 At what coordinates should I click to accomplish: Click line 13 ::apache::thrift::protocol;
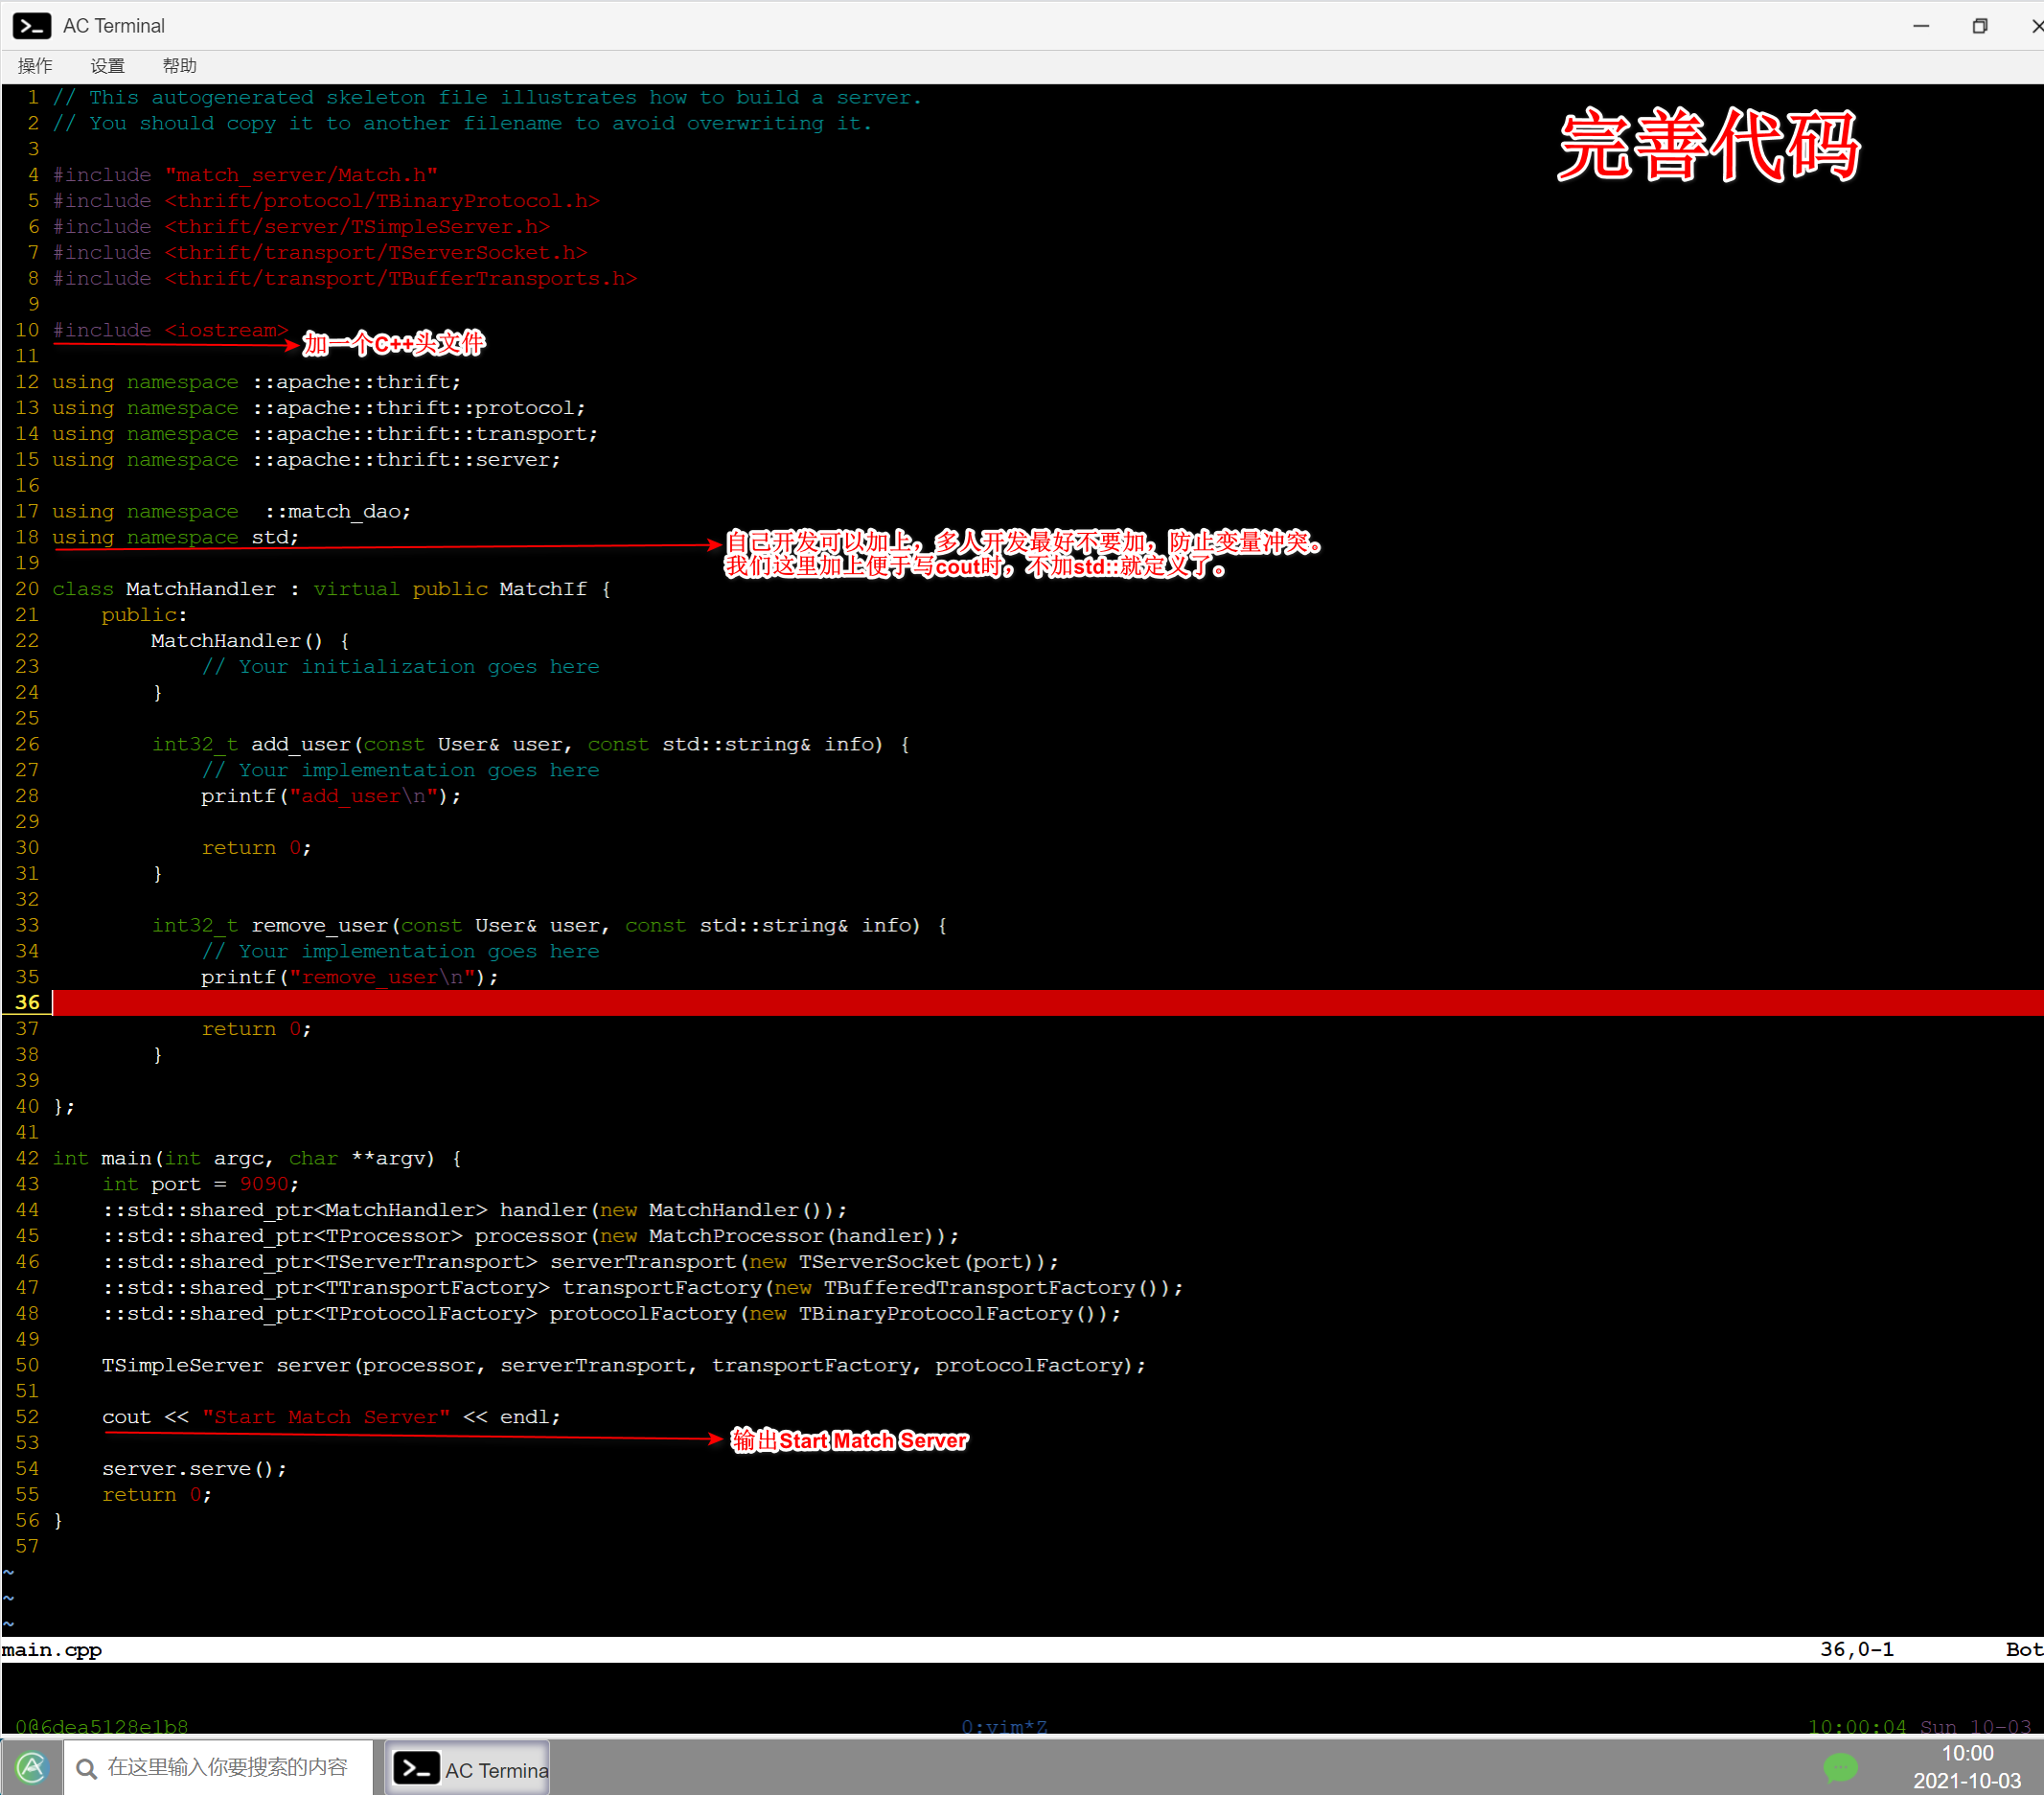click(x=419, y=408)
